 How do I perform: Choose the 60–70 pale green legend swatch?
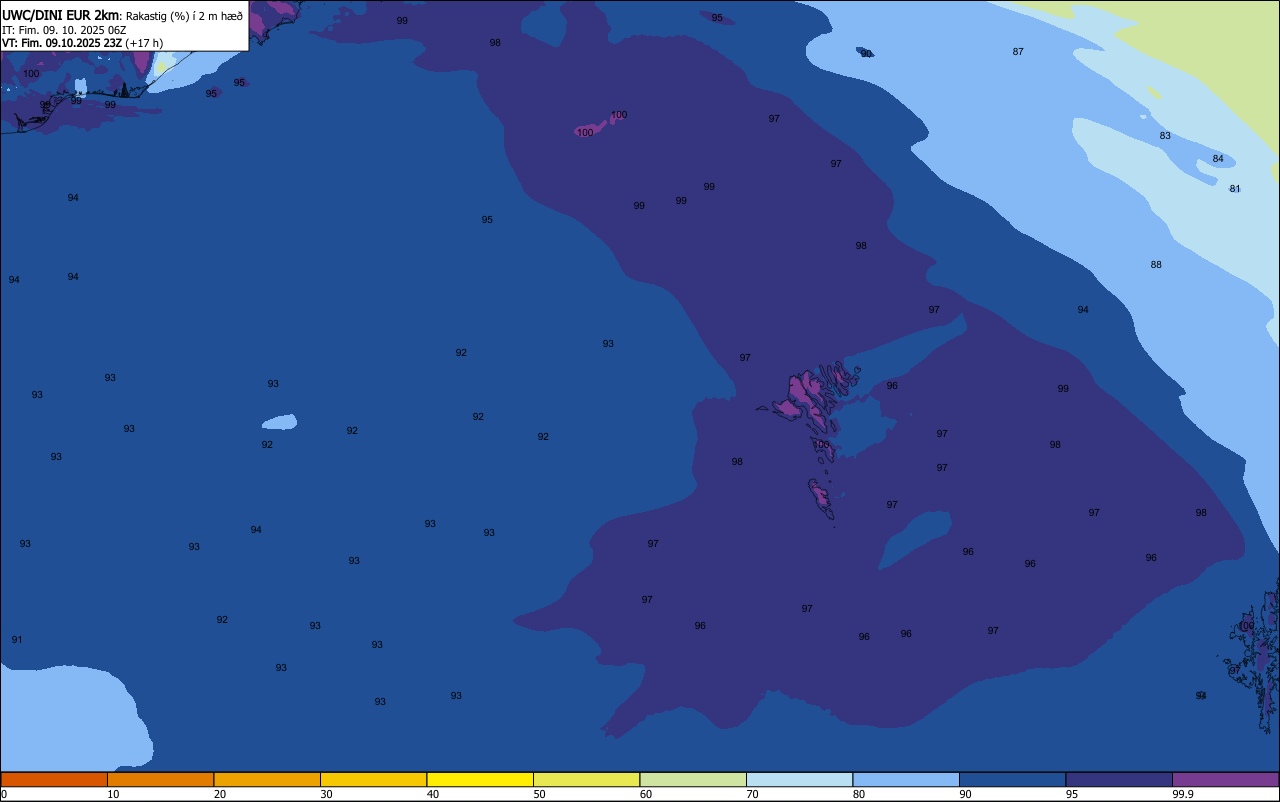point(693,779)
